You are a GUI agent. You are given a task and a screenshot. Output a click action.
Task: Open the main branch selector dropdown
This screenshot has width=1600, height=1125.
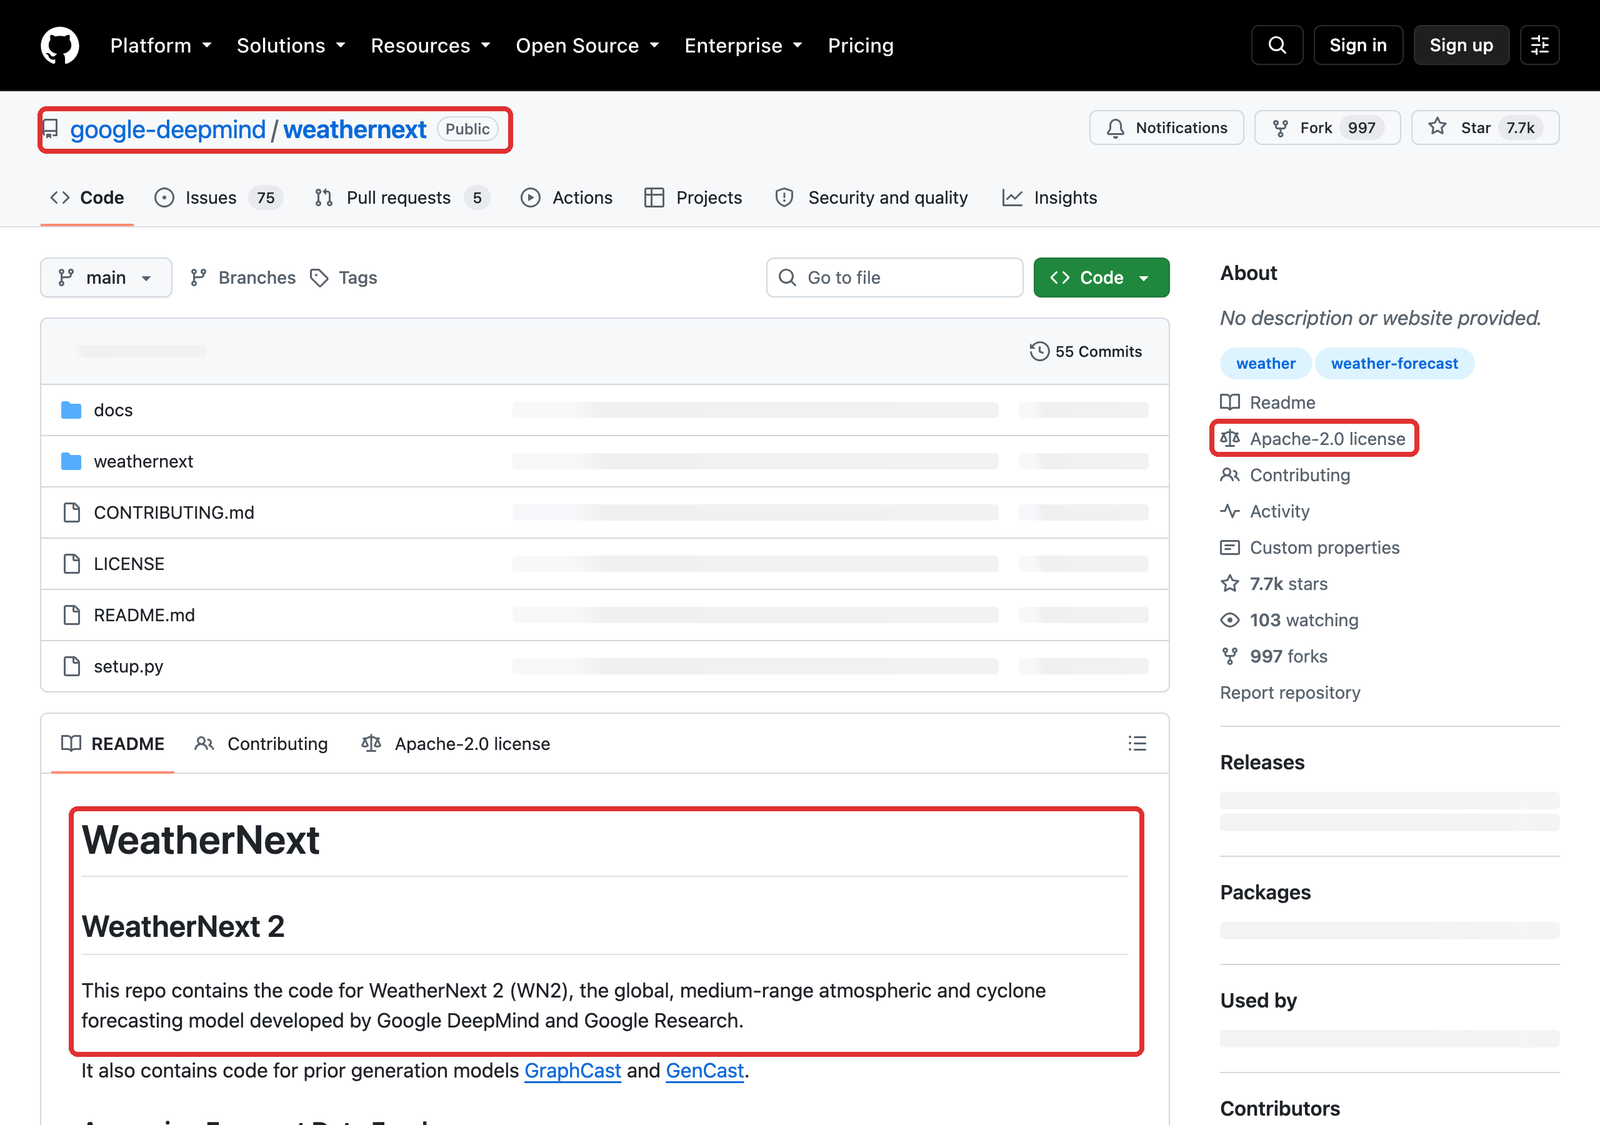(106, 277)
